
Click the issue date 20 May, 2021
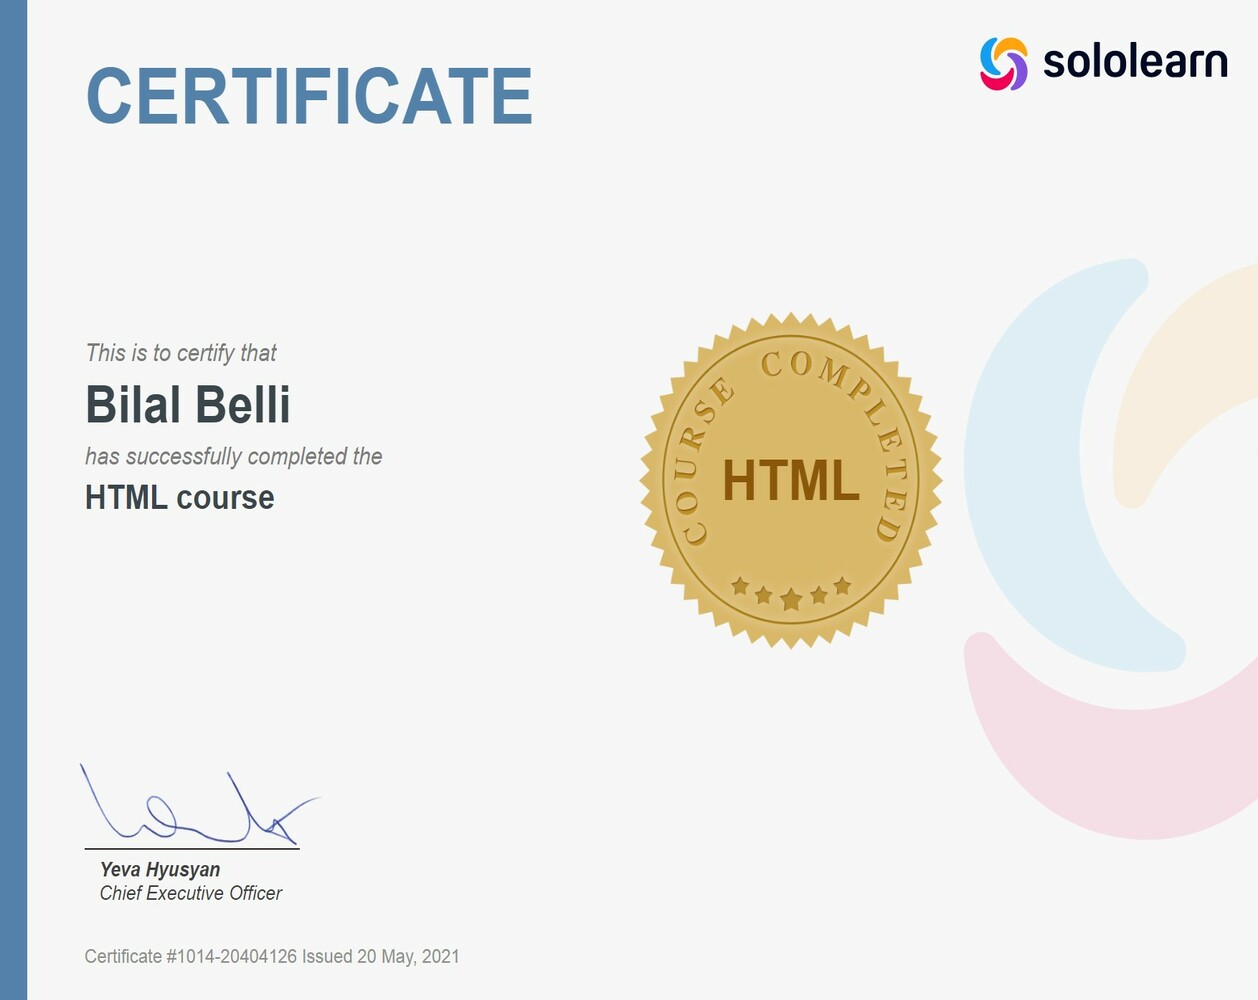pos(408,956)
